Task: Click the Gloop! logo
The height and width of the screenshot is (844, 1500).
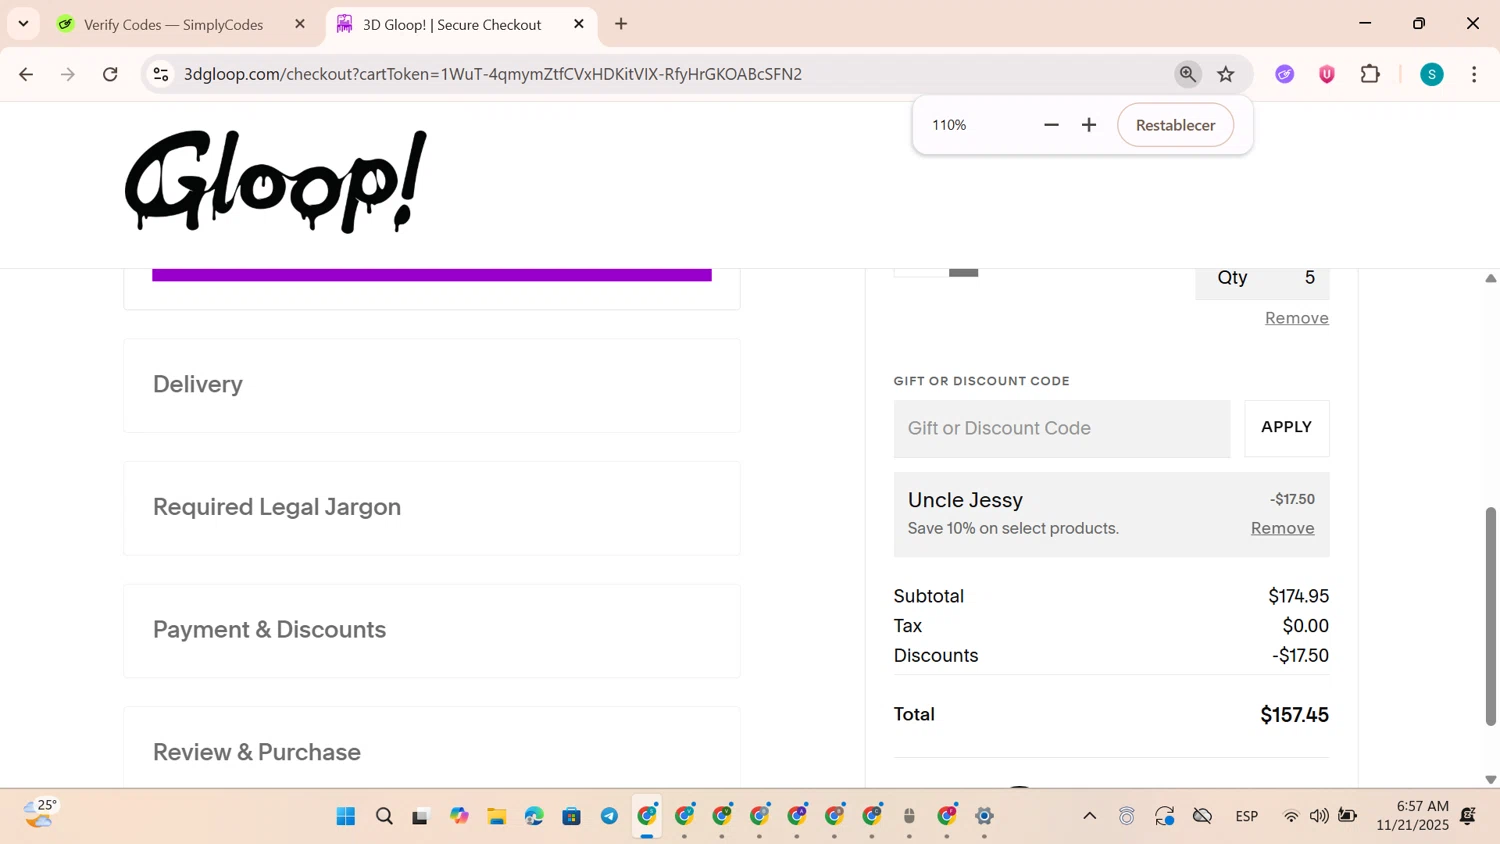Action: (x=276, y=182)
